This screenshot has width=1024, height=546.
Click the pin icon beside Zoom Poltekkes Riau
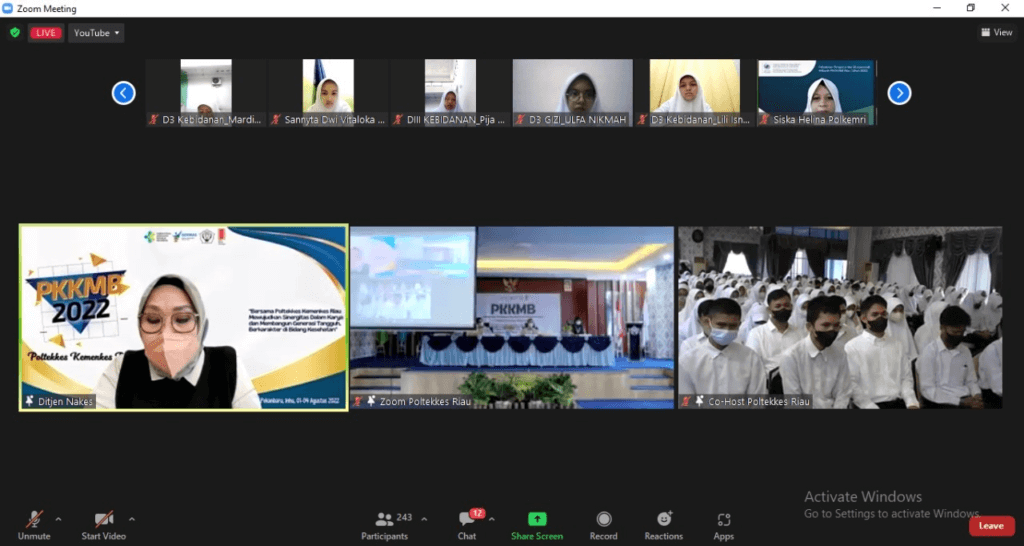(x=371, y=401)
